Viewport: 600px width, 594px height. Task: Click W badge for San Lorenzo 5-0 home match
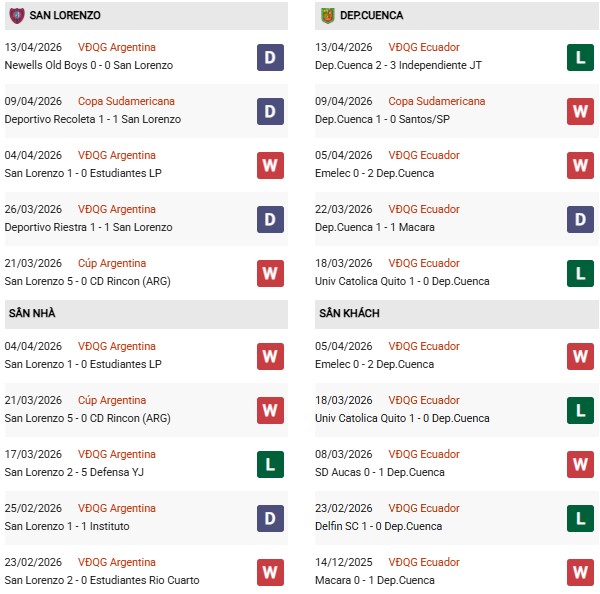(270, 410)
